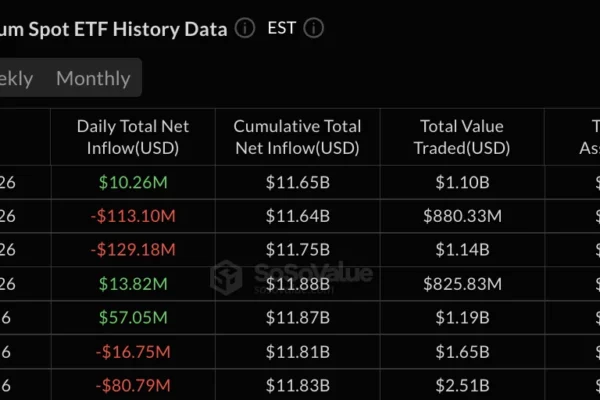Select the $57.05M daily inflow cell
600x400 pixels.
(133, 317)
